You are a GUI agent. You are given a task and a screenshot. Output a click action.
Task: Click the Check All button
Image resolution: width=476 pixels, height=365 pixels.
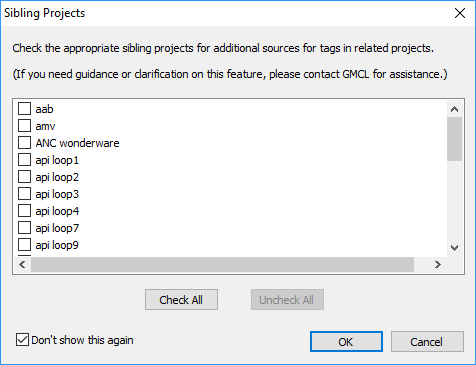click(181, 300)
